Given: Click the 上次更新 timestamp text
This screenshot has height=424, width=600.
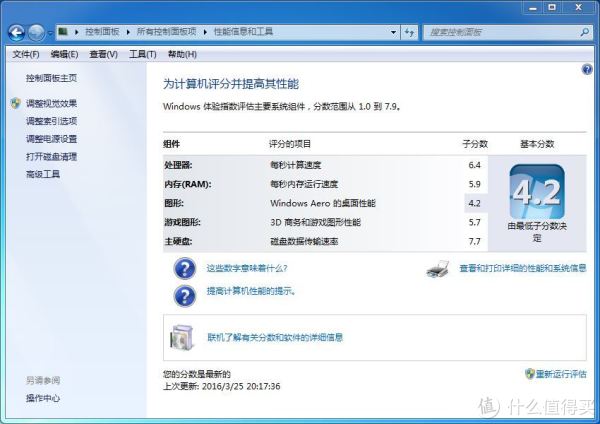Looking at the screenshot, I should coord(222,386).
